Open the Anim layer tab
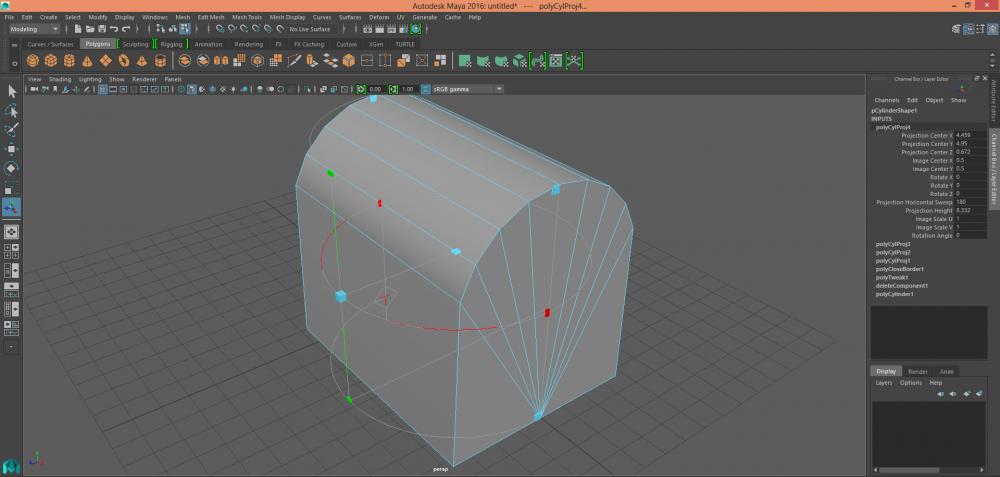Image resolution: width=1000 pixels, height=477 pixels. 946,371
